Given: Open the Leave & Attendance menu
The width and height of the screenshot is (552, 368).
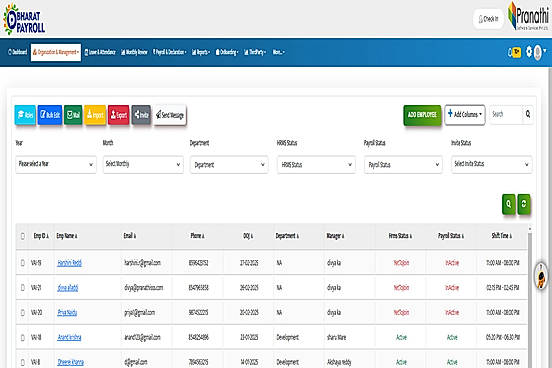Looking at the screenshot, I should [x=100, y=52].
